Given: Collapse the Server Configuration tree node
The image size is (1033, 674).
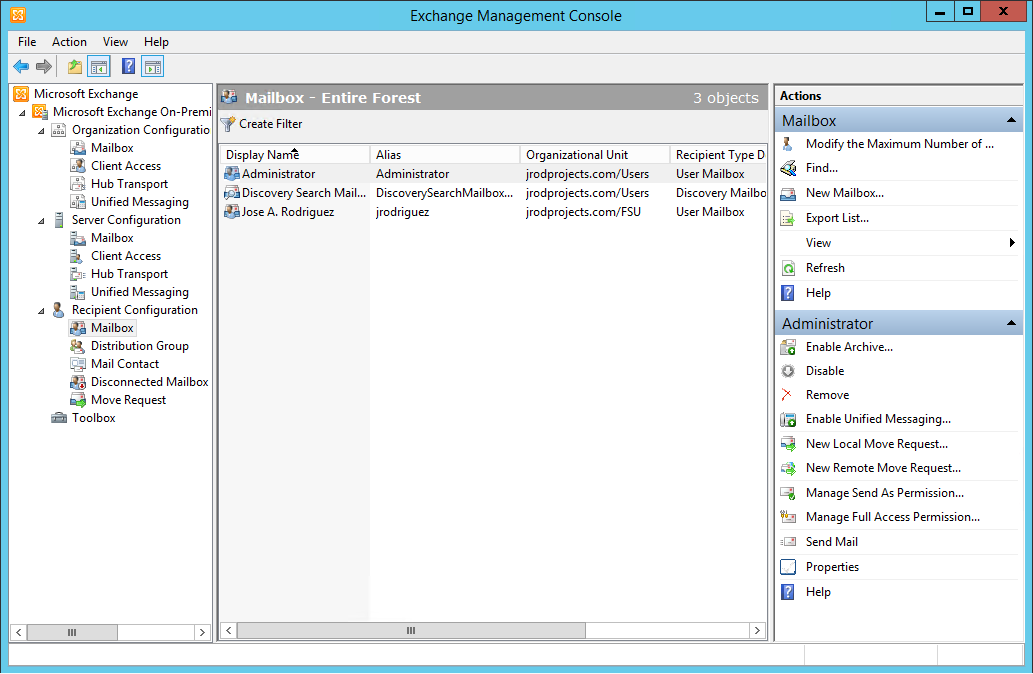Looking at the screenshot, I should click(41, 221).
